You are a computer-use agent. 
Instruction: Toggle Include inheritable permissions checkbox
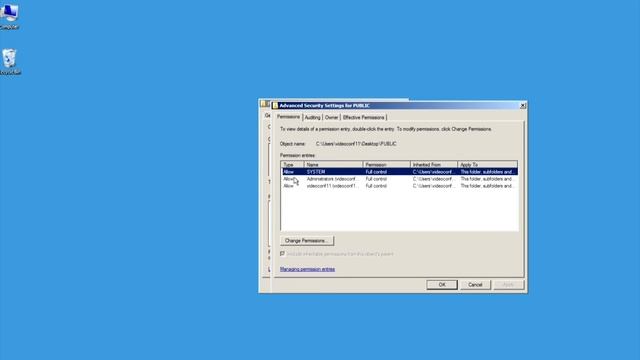tap(282, 254)
